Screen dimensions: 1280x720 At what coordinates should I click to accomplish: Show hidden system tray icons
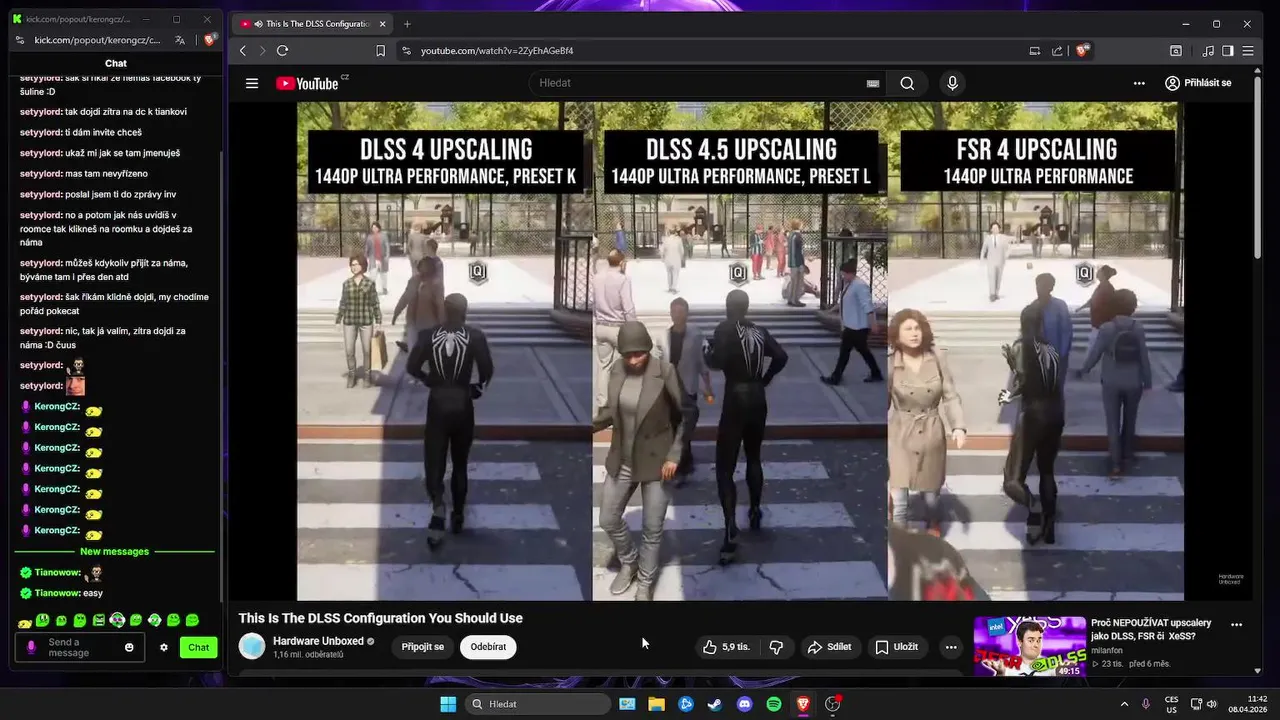[1124, 704]
